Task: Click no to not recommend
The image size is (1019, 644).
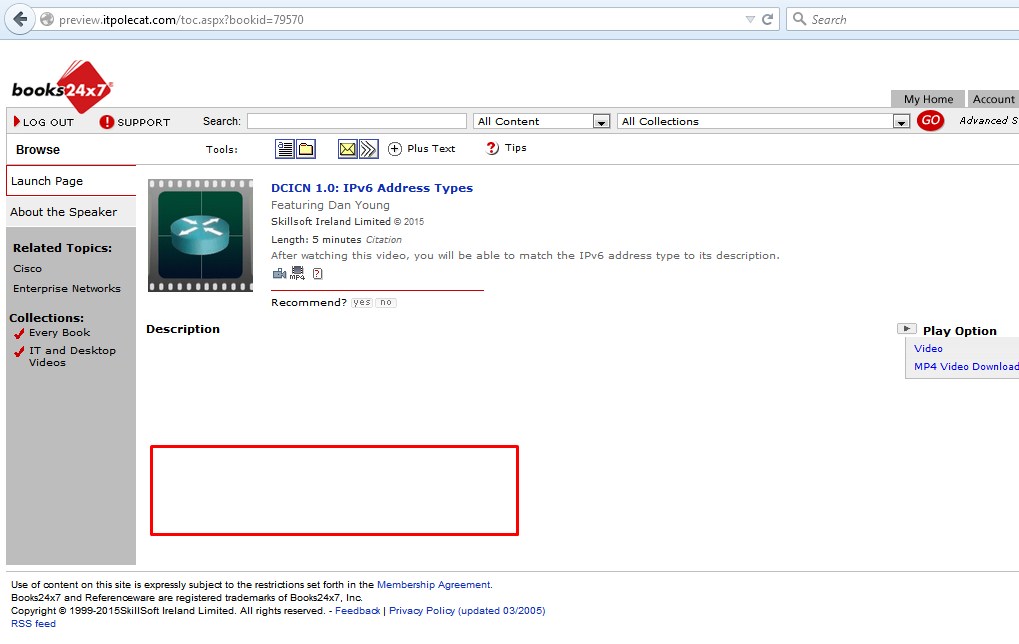Action: pyautogui.click(x=386, y=302)
